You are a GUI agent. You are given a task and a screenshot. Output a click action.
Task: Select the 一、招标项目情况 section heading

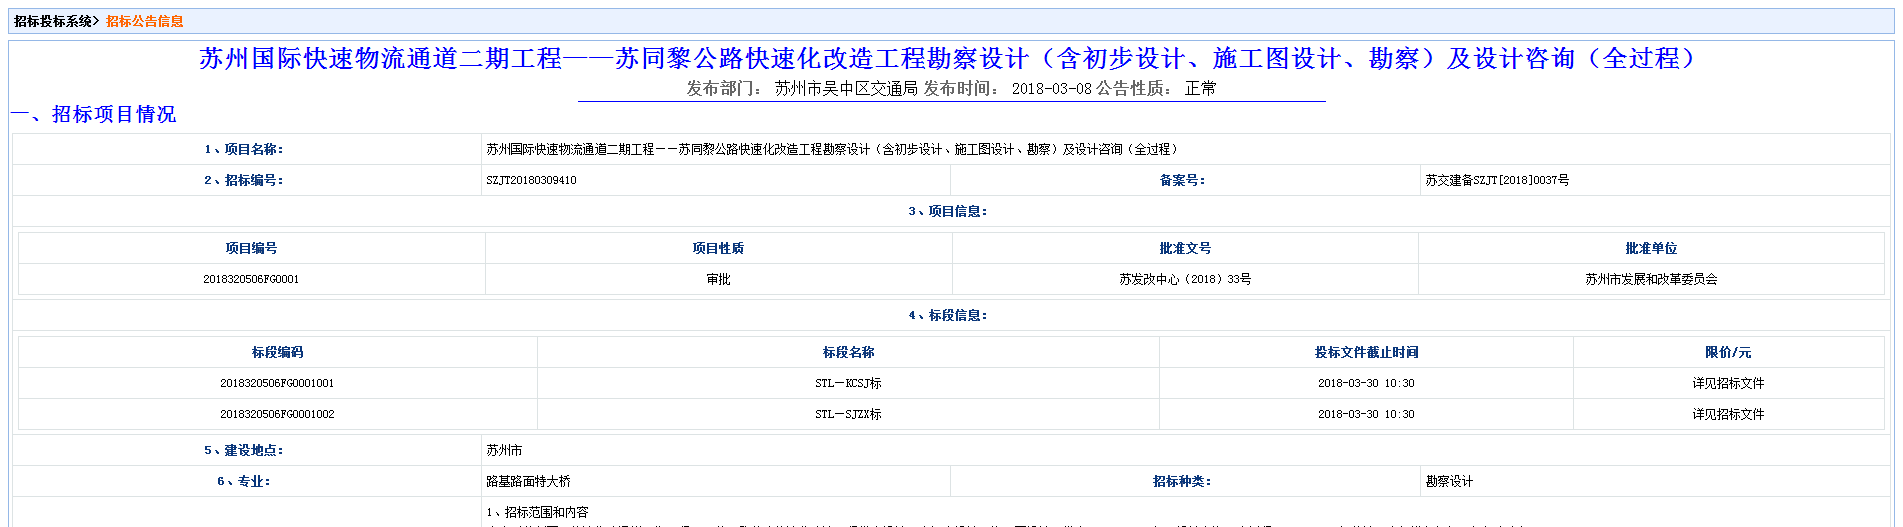95,114
